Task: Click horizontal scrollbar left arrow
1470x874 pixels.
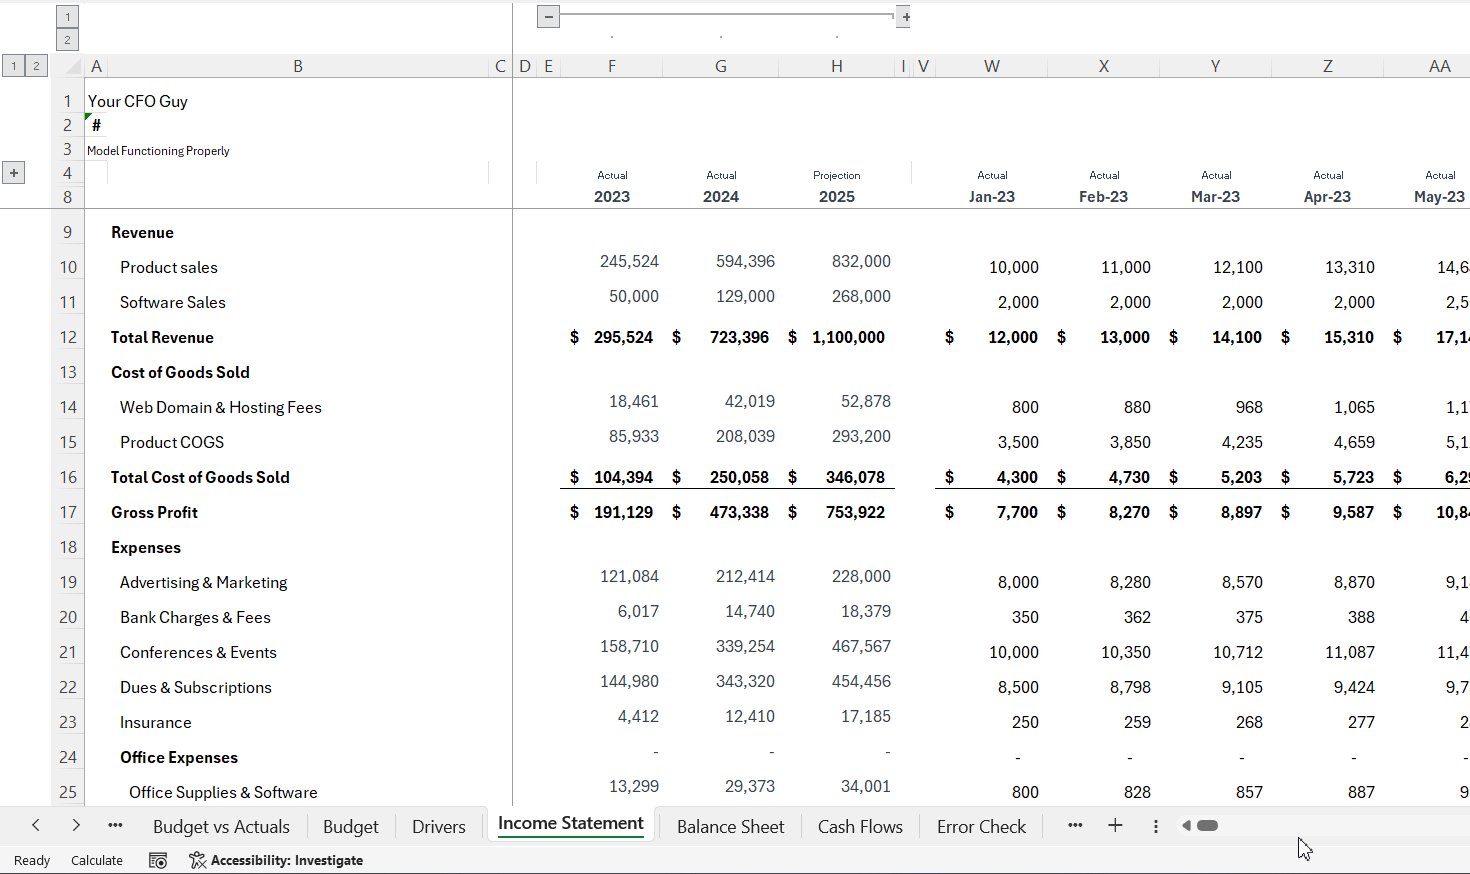Action: coord(1186,826)
